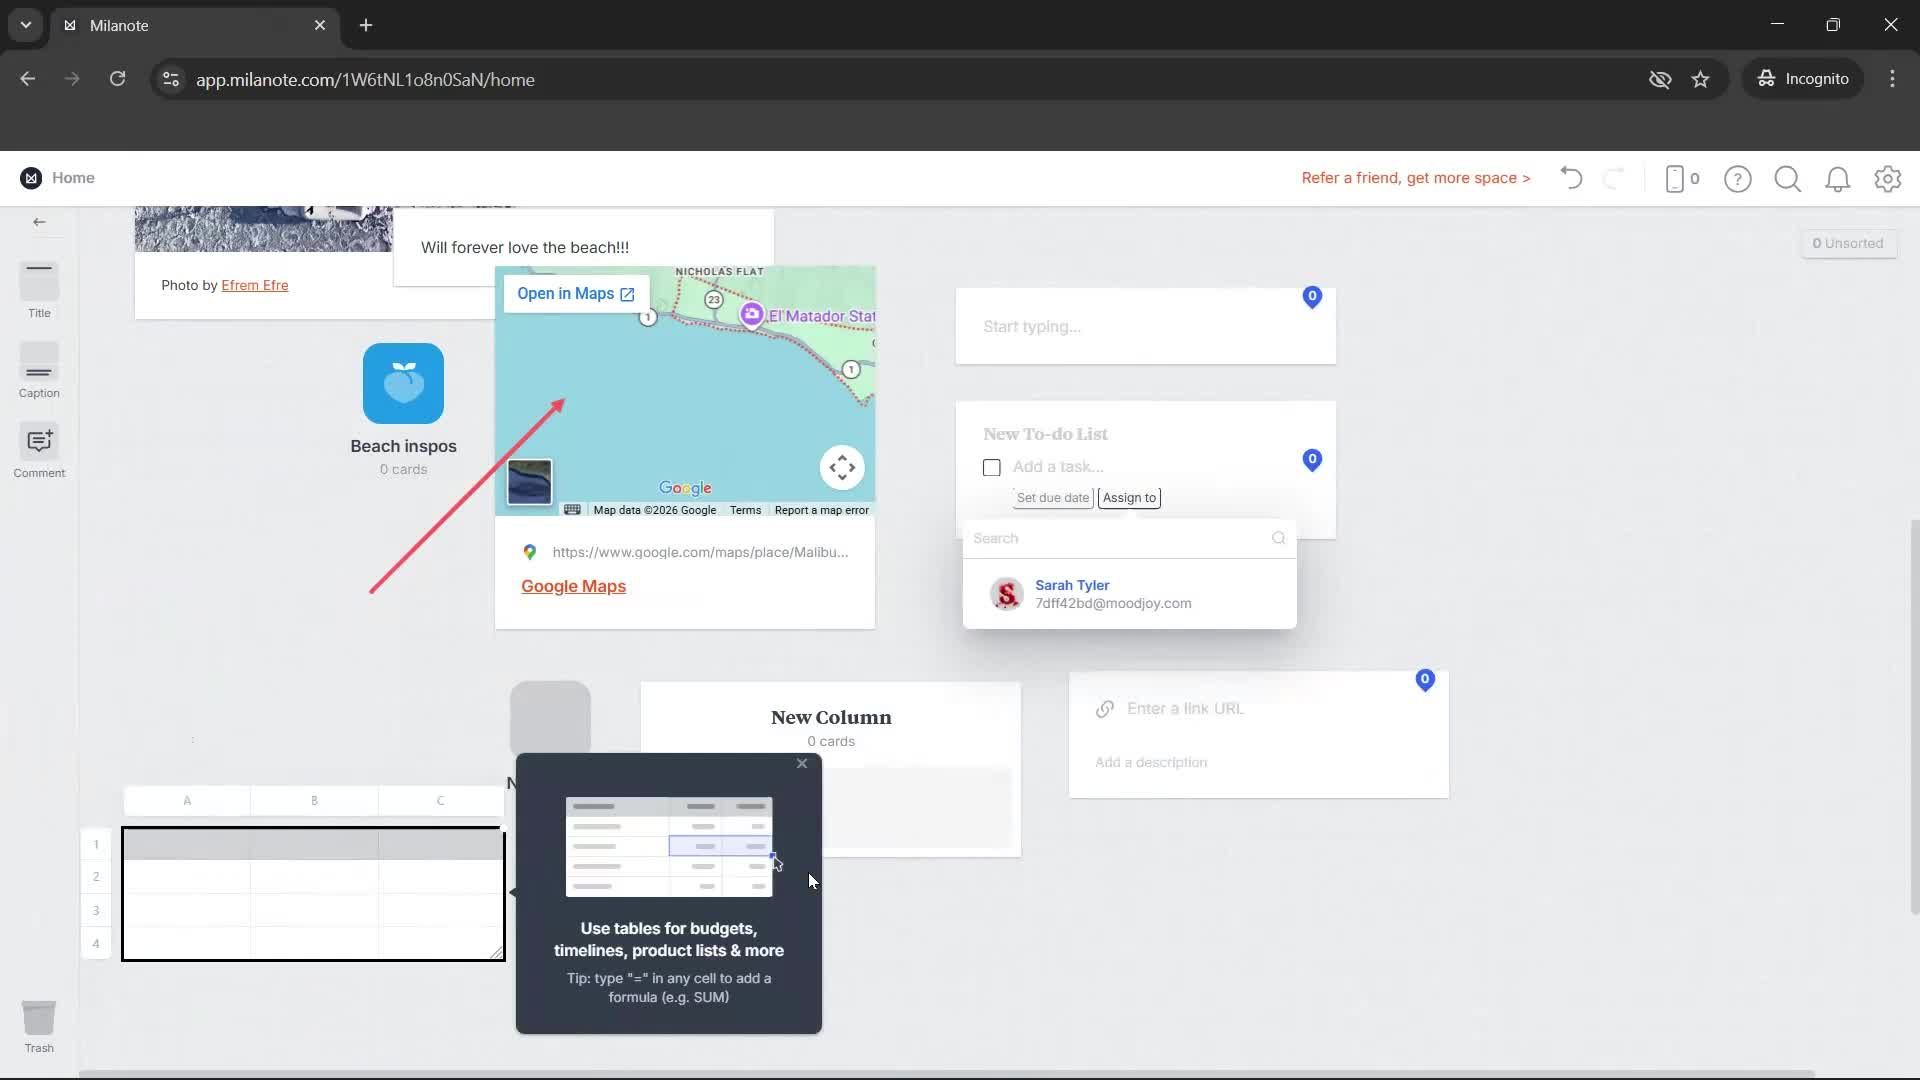Open the help question mark icon
Viewport: 1920px width, 1080px height.
(x=1737, y=179)
